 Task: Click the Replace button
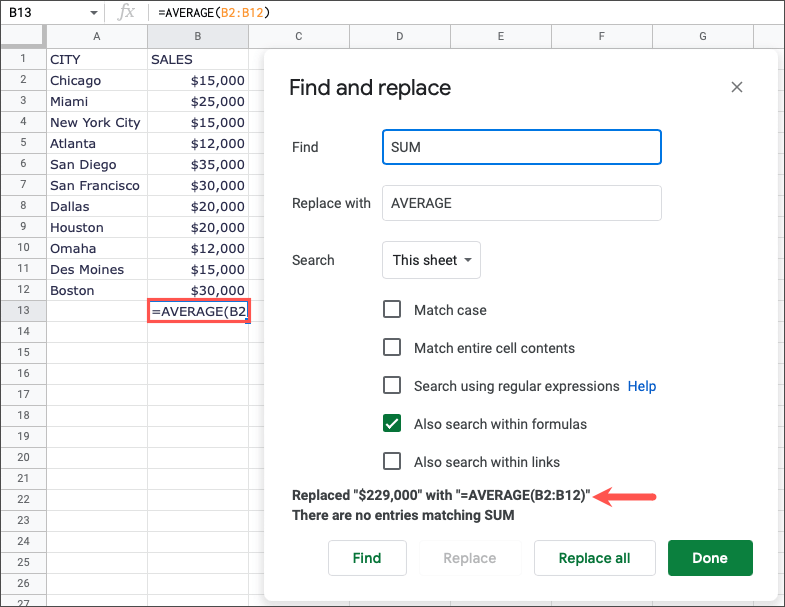(470, 558)
